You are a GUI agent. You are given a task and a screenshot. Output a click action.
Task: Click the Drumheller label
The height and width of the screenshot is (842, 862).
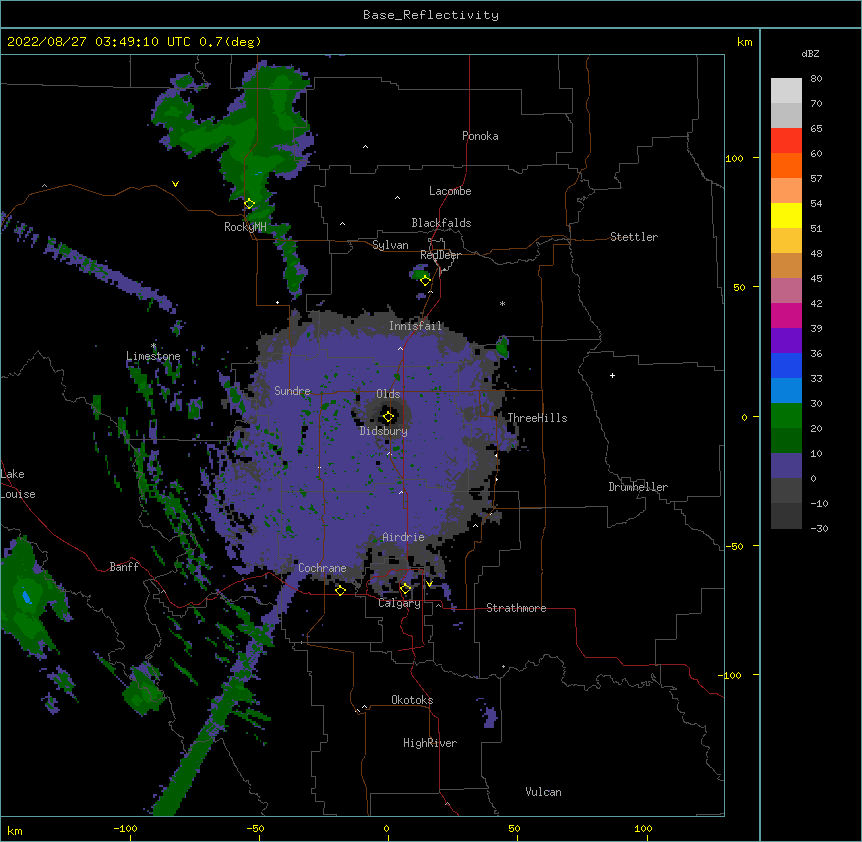coord(638,487)
